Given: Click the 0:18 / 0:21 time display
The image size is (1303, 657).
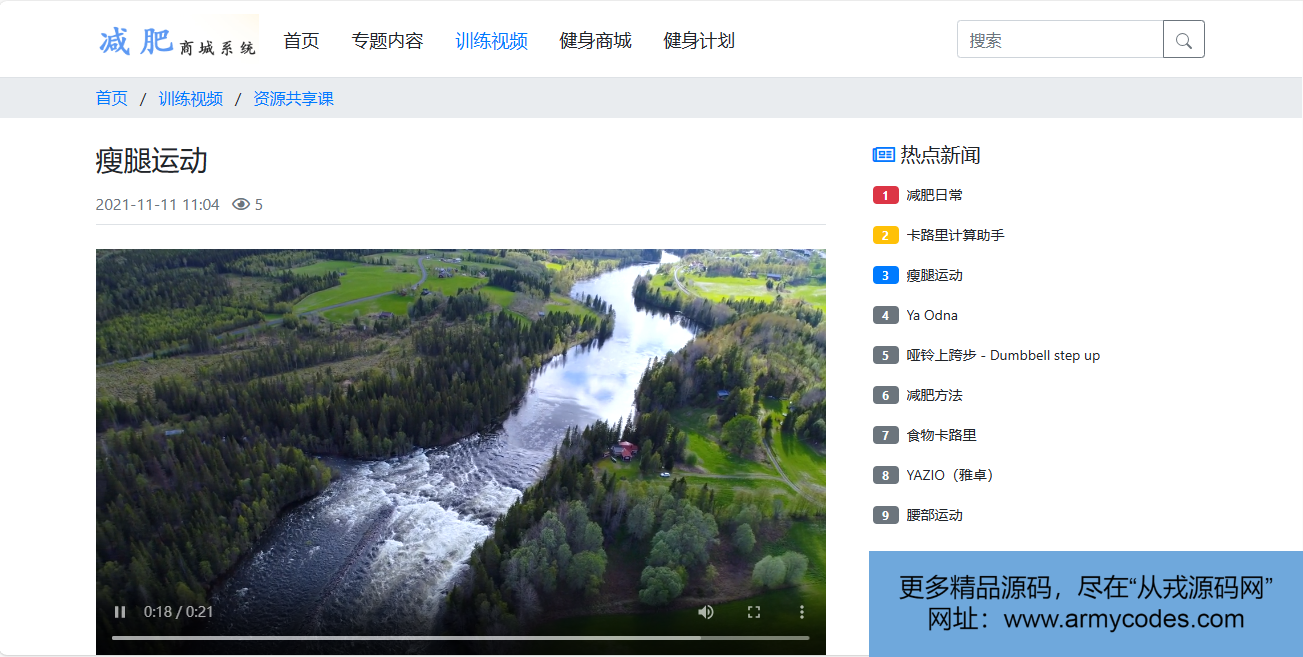Looking at the screenshot, I should 179,612.
